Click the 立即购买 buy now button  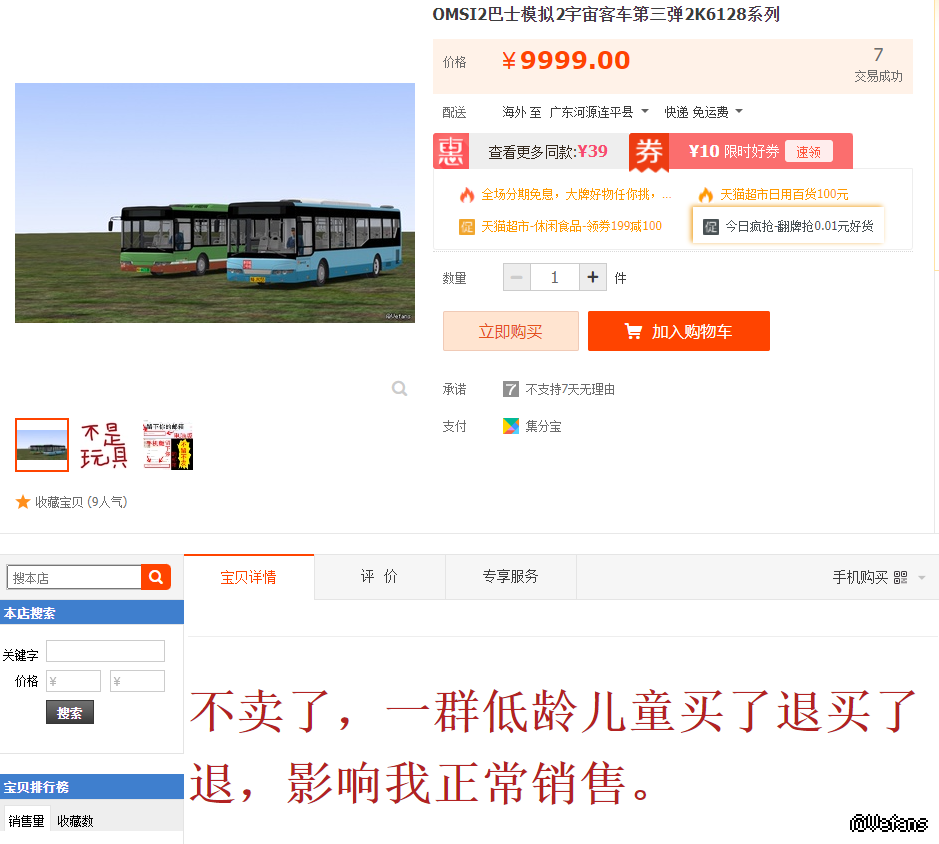click(511, 331)
